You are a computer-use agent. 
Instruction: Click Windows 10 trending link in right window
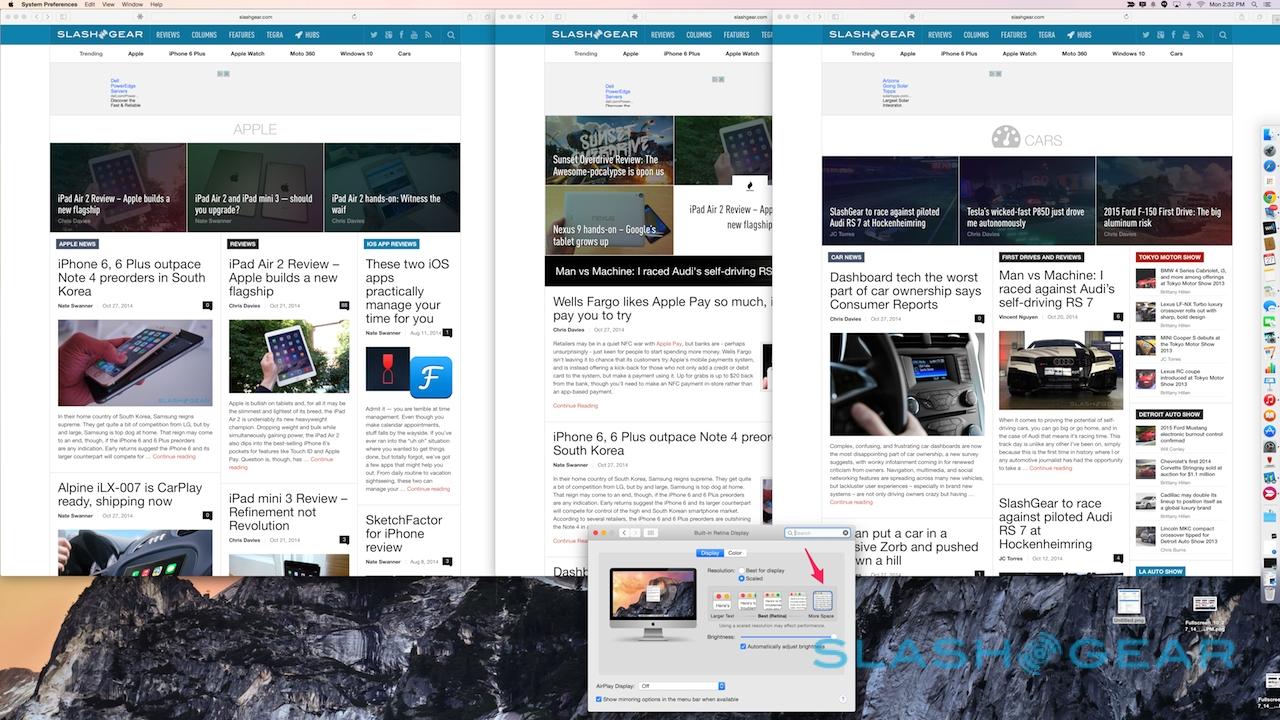click(1128, 54)
